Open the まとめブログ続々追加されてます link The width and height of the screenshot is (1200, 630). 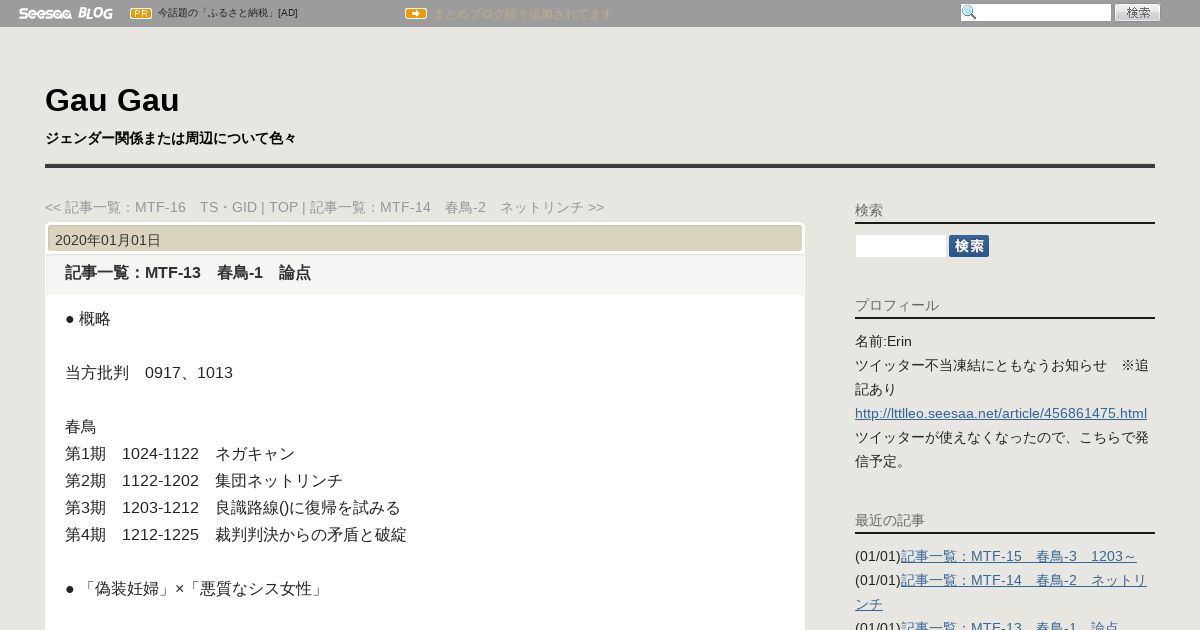coord(522,14)
